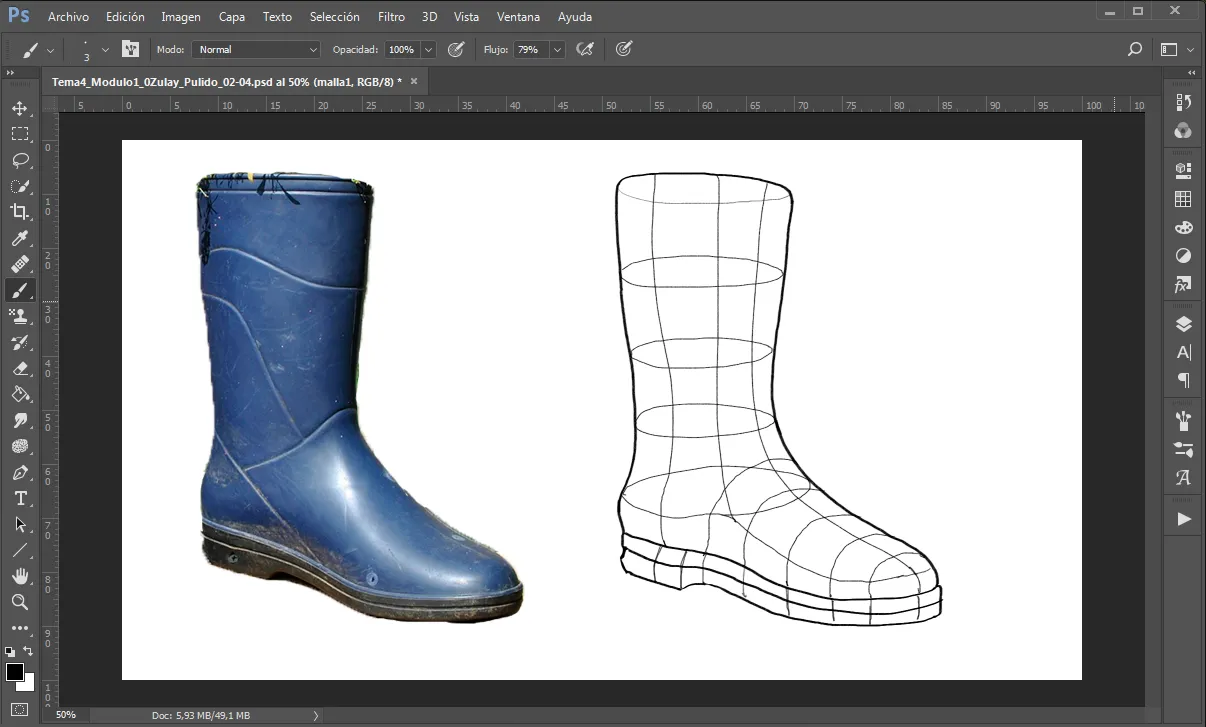Open the Libraries panel icon
Screen dimensions: 1206x727
[1184, 170]
